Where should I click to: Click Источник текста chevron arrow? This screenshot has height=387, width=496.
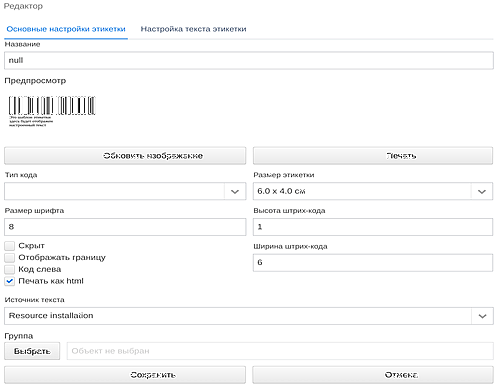482,316
